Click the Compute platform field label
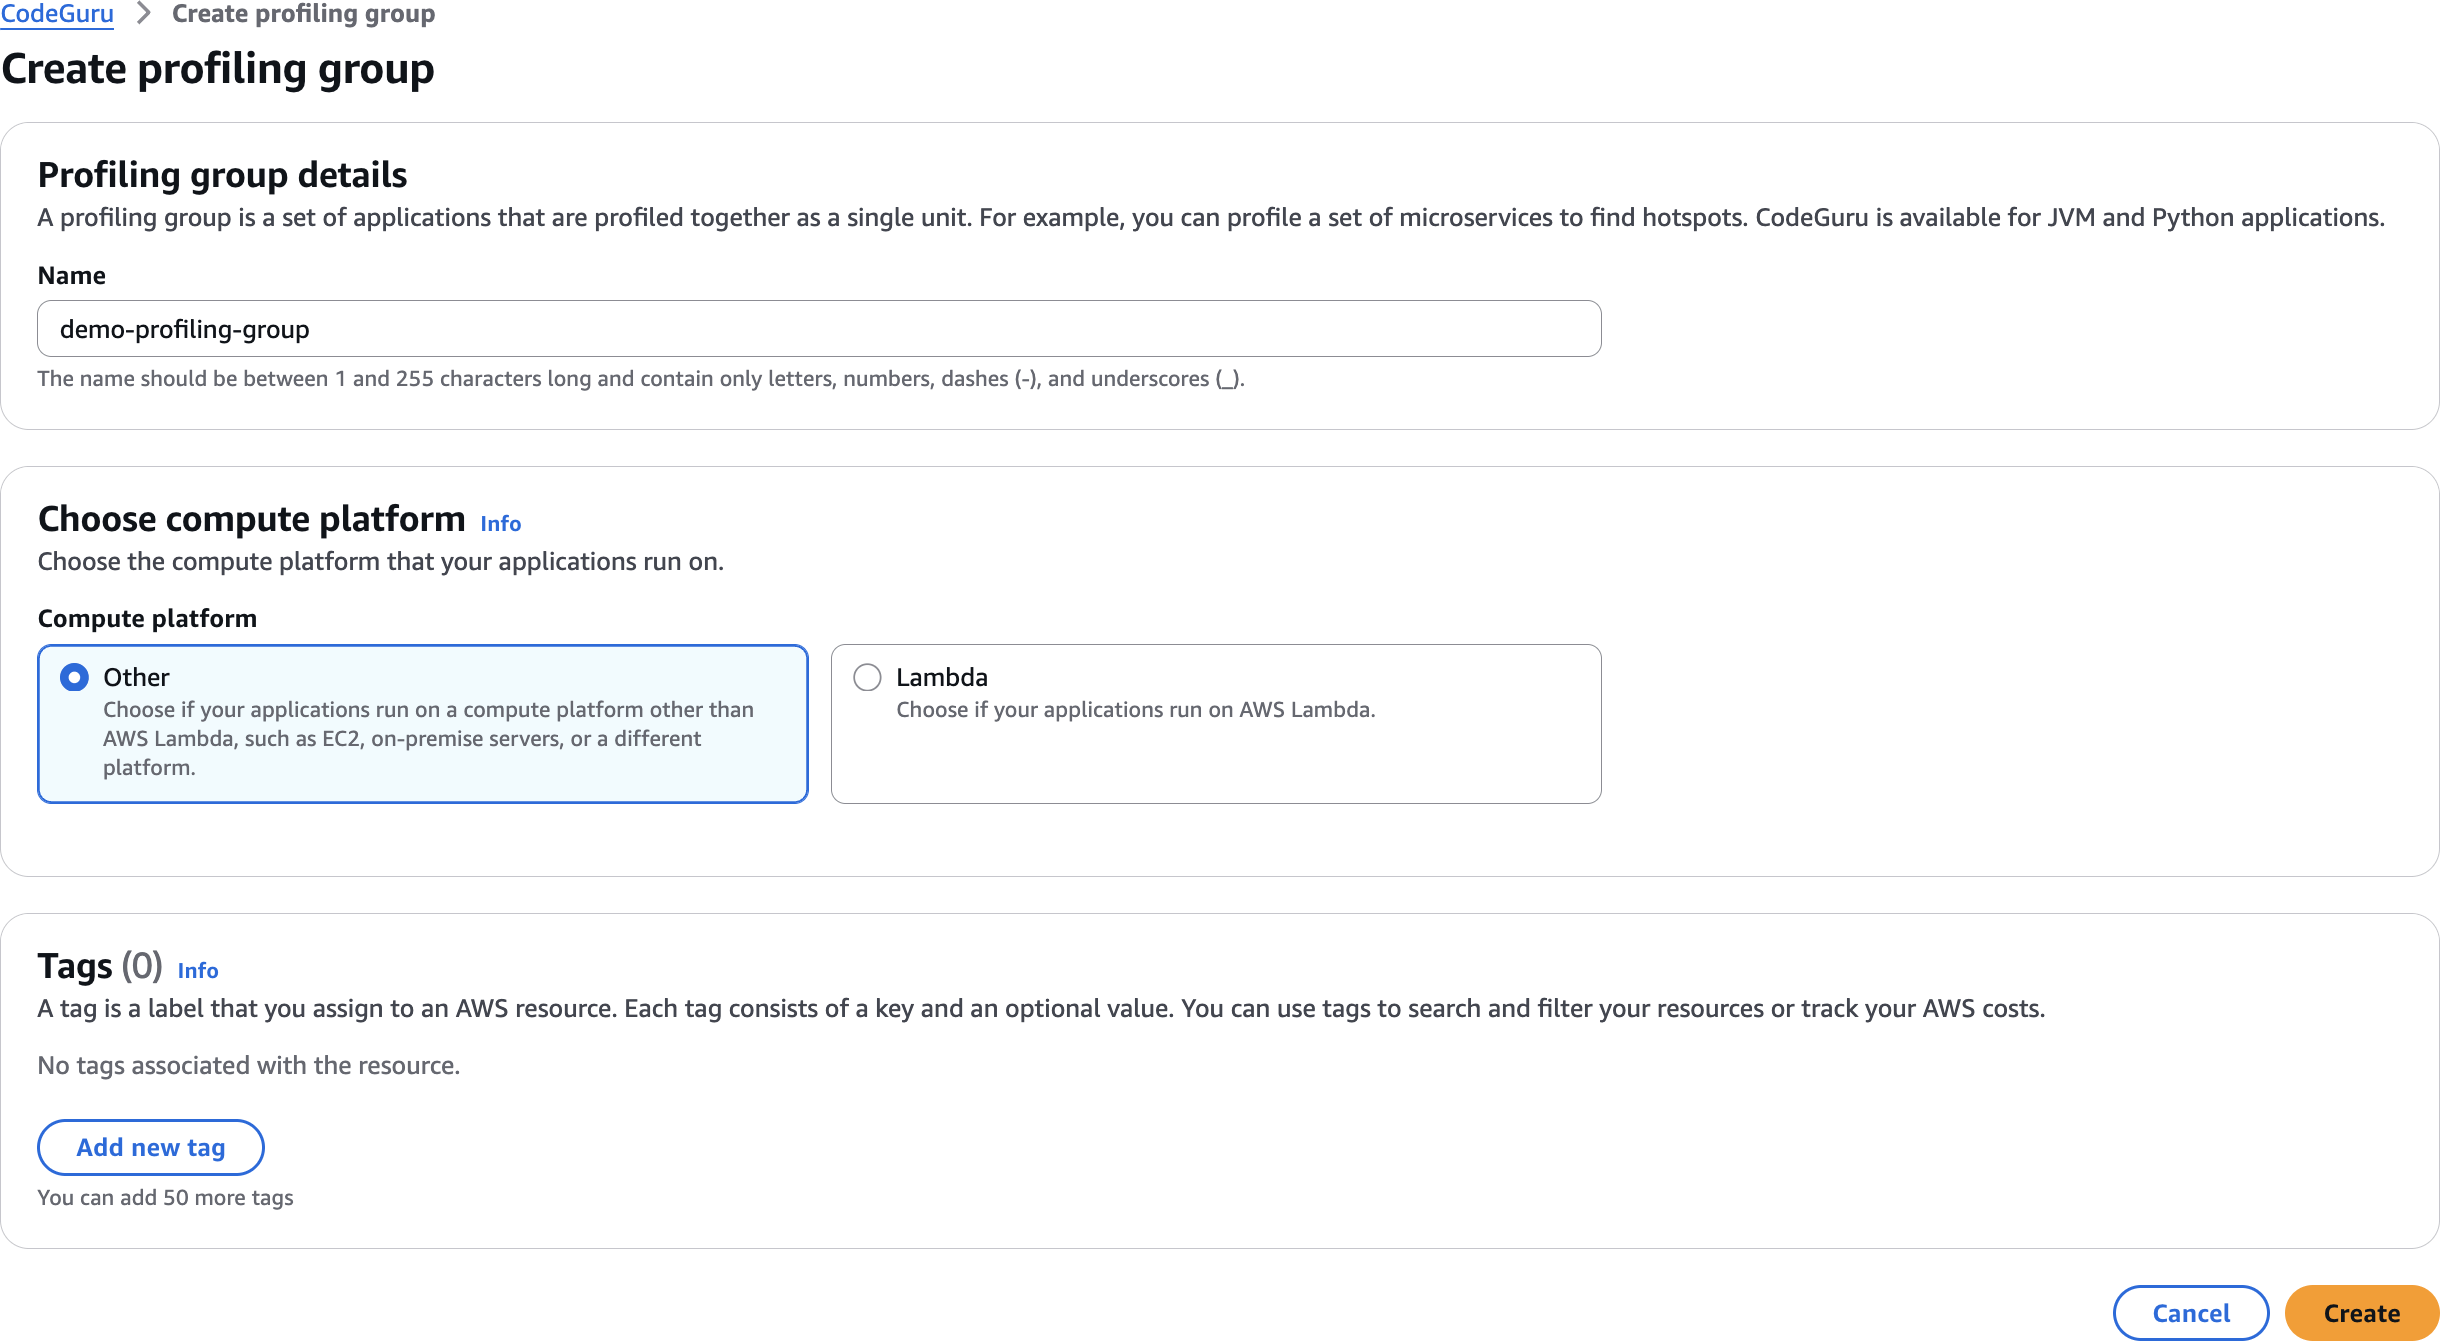2440x1341 pixels. pos(147,618)
